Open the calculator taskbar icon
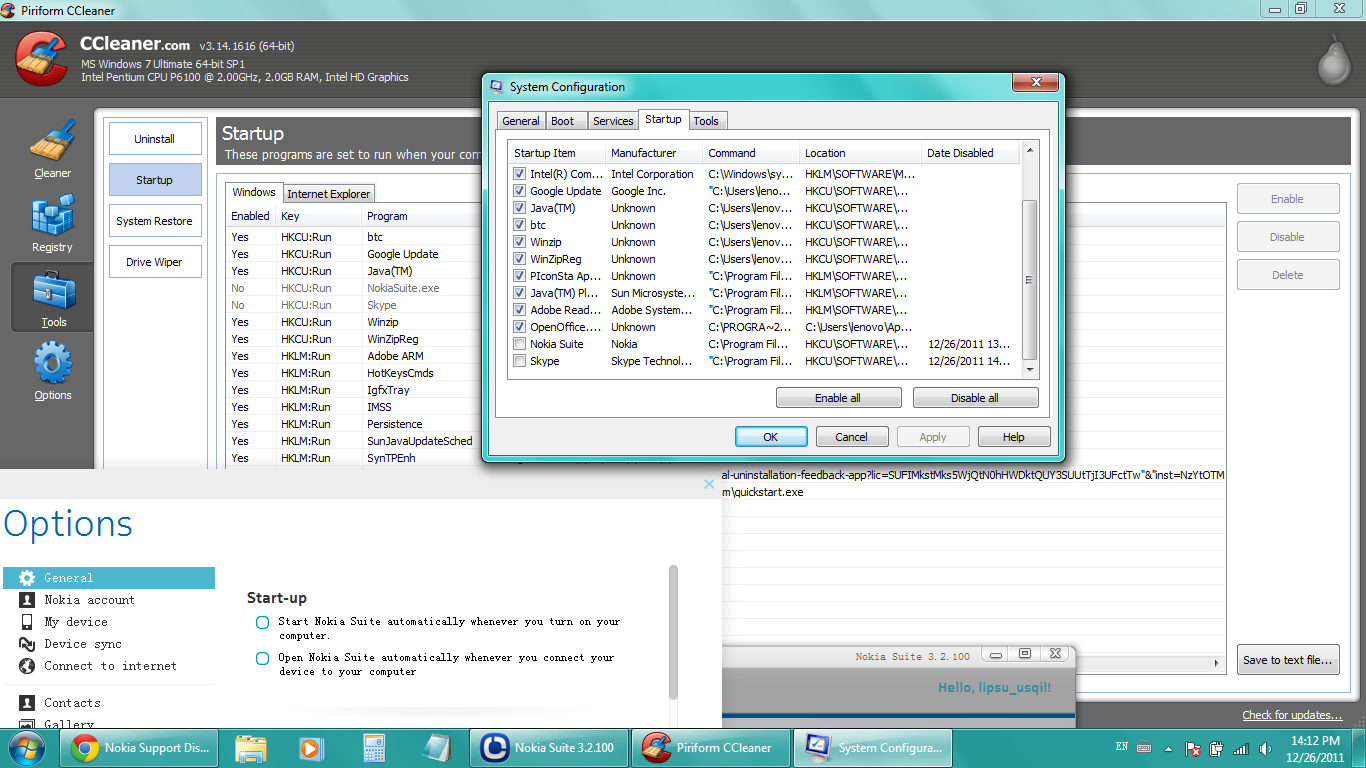Image resolution: width=1366 pixels, height=768 pixels. point(375,748)
